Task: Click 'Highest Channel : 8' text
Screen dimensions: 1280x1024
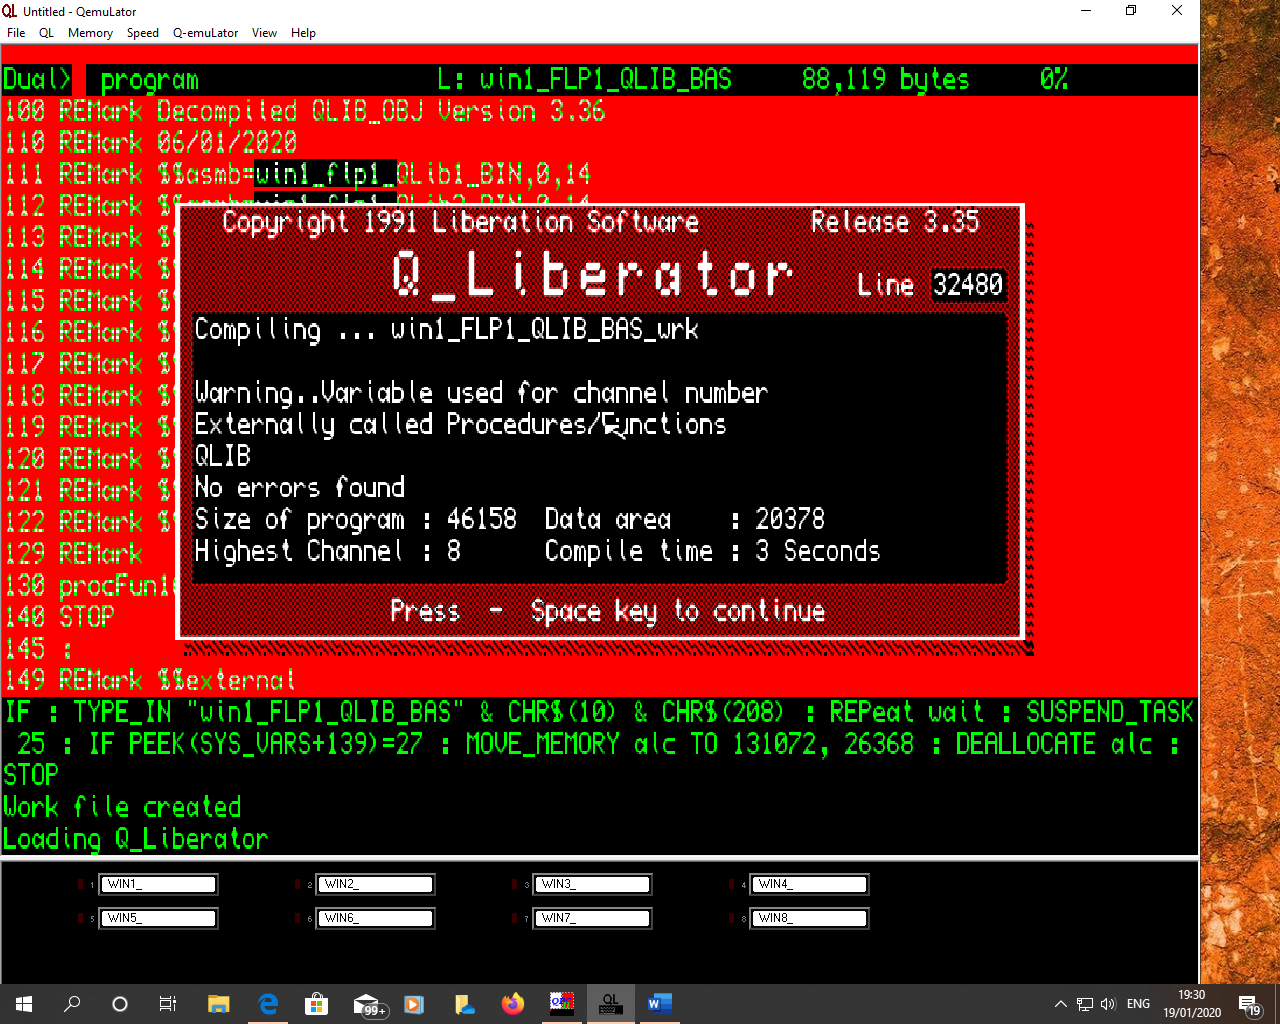Action: coord(327,552)
